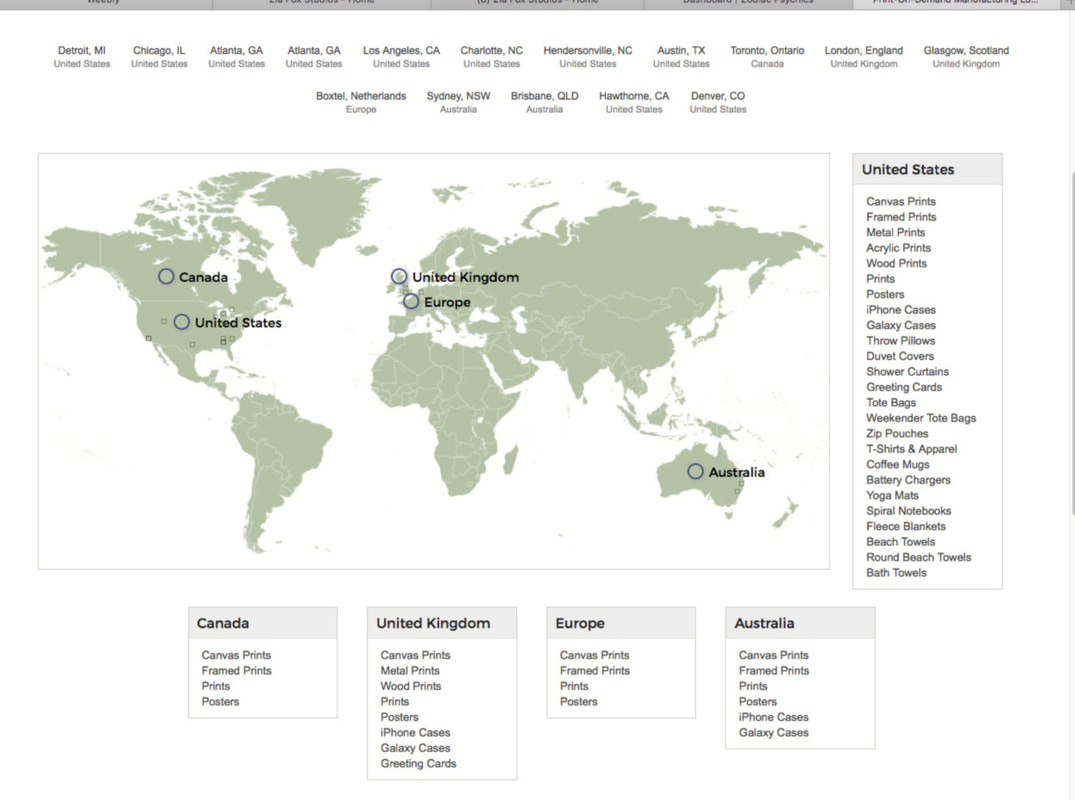Select the Sydney, NSW location
Image resolution: width=1075 pixels, height=800 pixels.
[458, 102]
